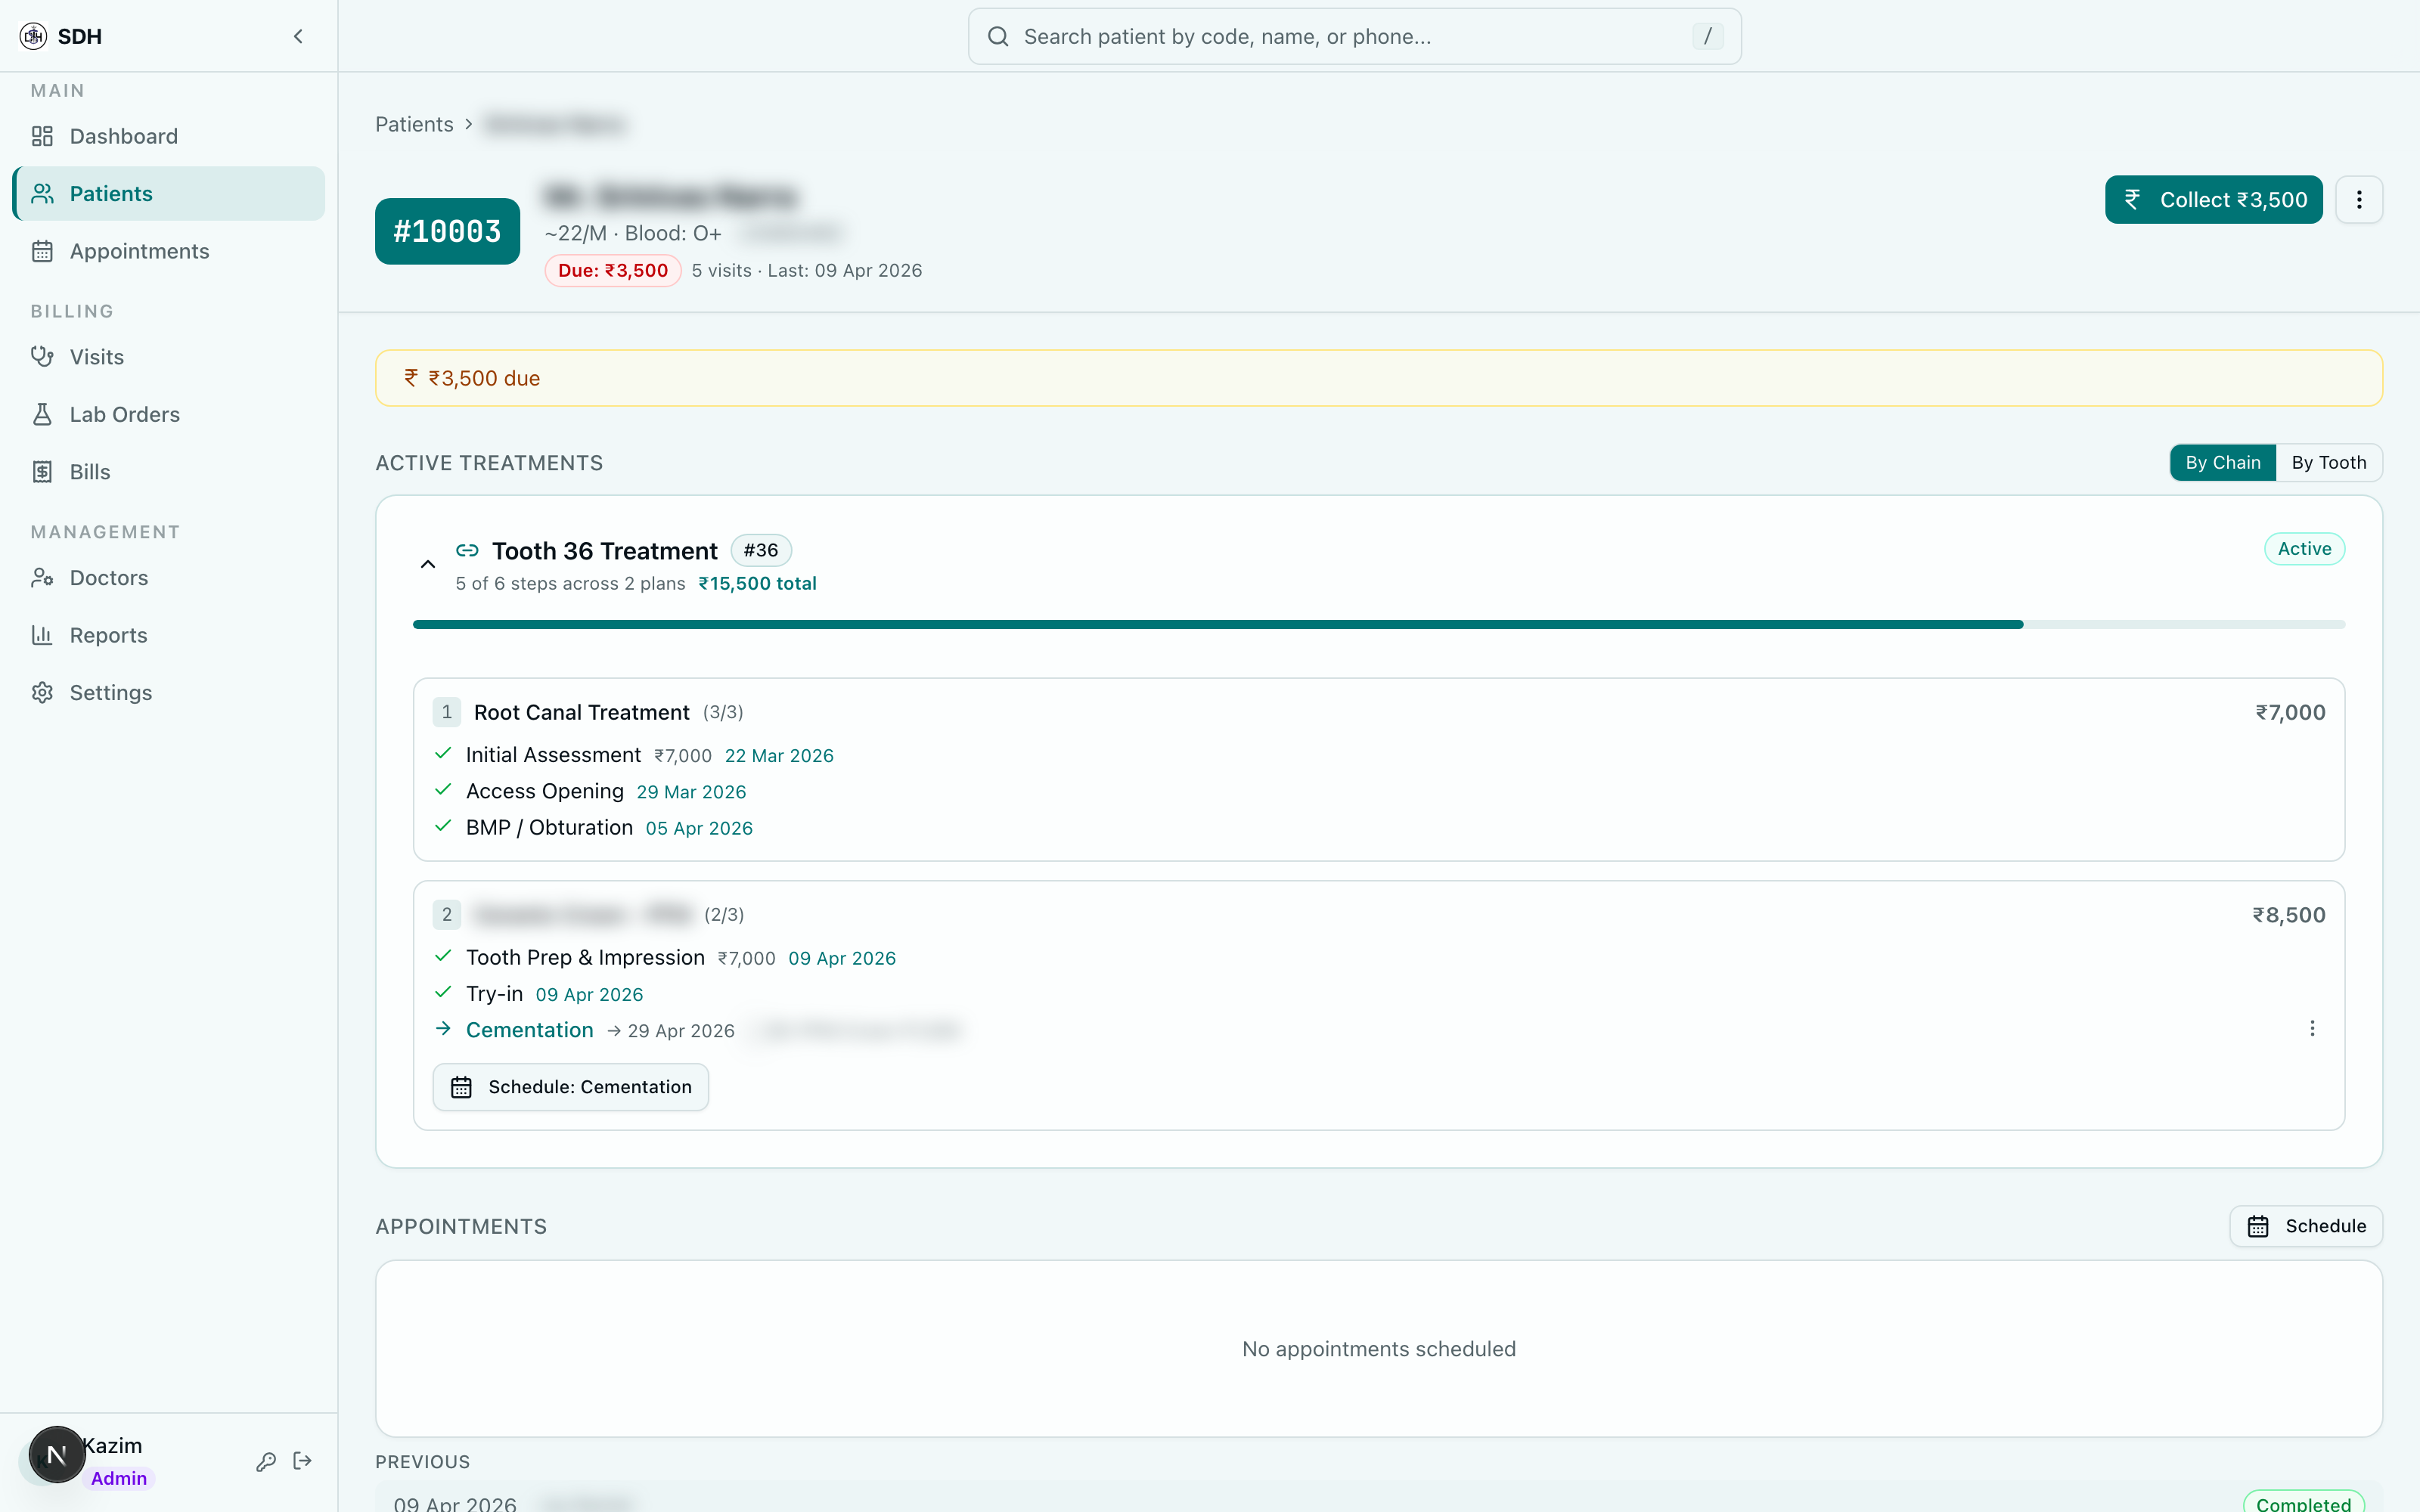Click the Completed status badge
The height and width of the screenshot is (1512, 2420).
[2303, 1503]
